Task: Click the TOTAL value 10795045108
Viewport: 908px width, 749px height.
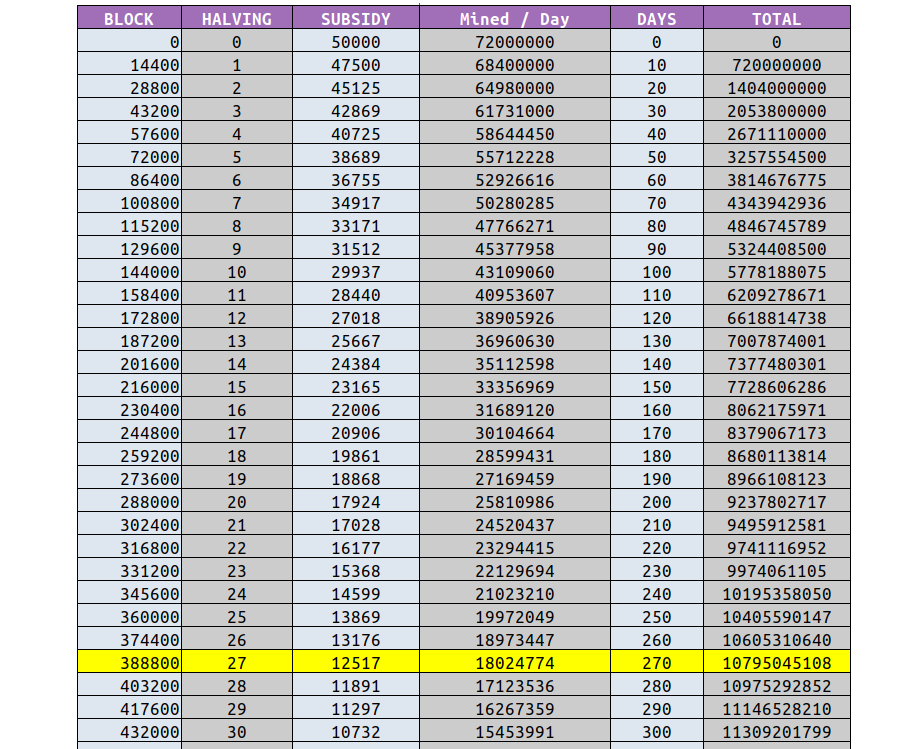Action: click(778, 663)
